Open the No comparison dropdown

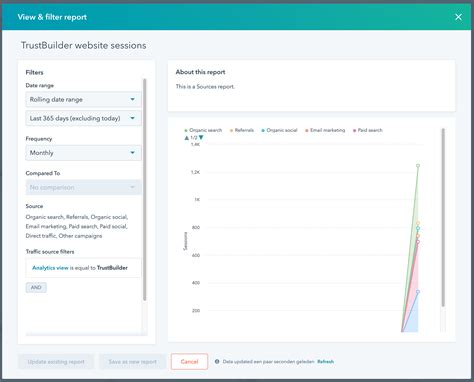point(83,187)
